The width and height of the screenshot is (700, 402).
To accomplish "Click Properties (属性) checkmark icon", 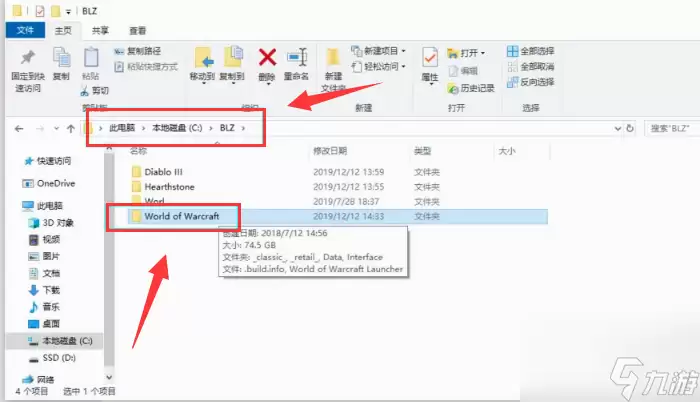I will 430,58.
